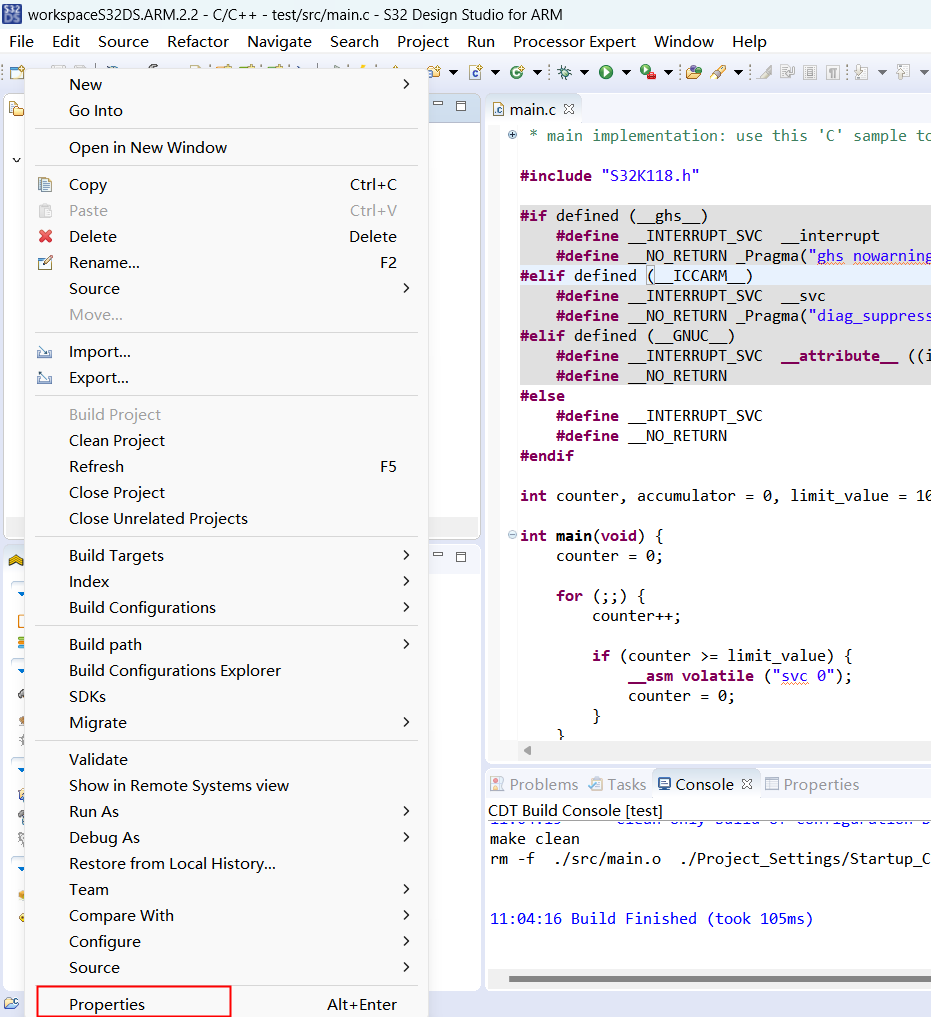Open the dropdown arrow beside Debug icon
Screen dimensions: 931x1017
click(x=584, y=72)
